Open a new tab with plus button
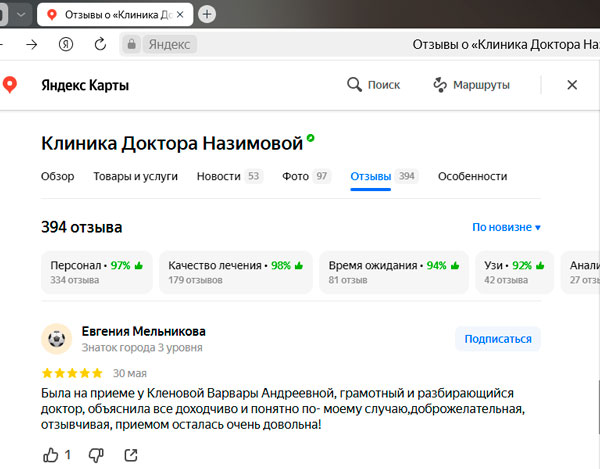The image size is (600, 469). coord(207,15)
